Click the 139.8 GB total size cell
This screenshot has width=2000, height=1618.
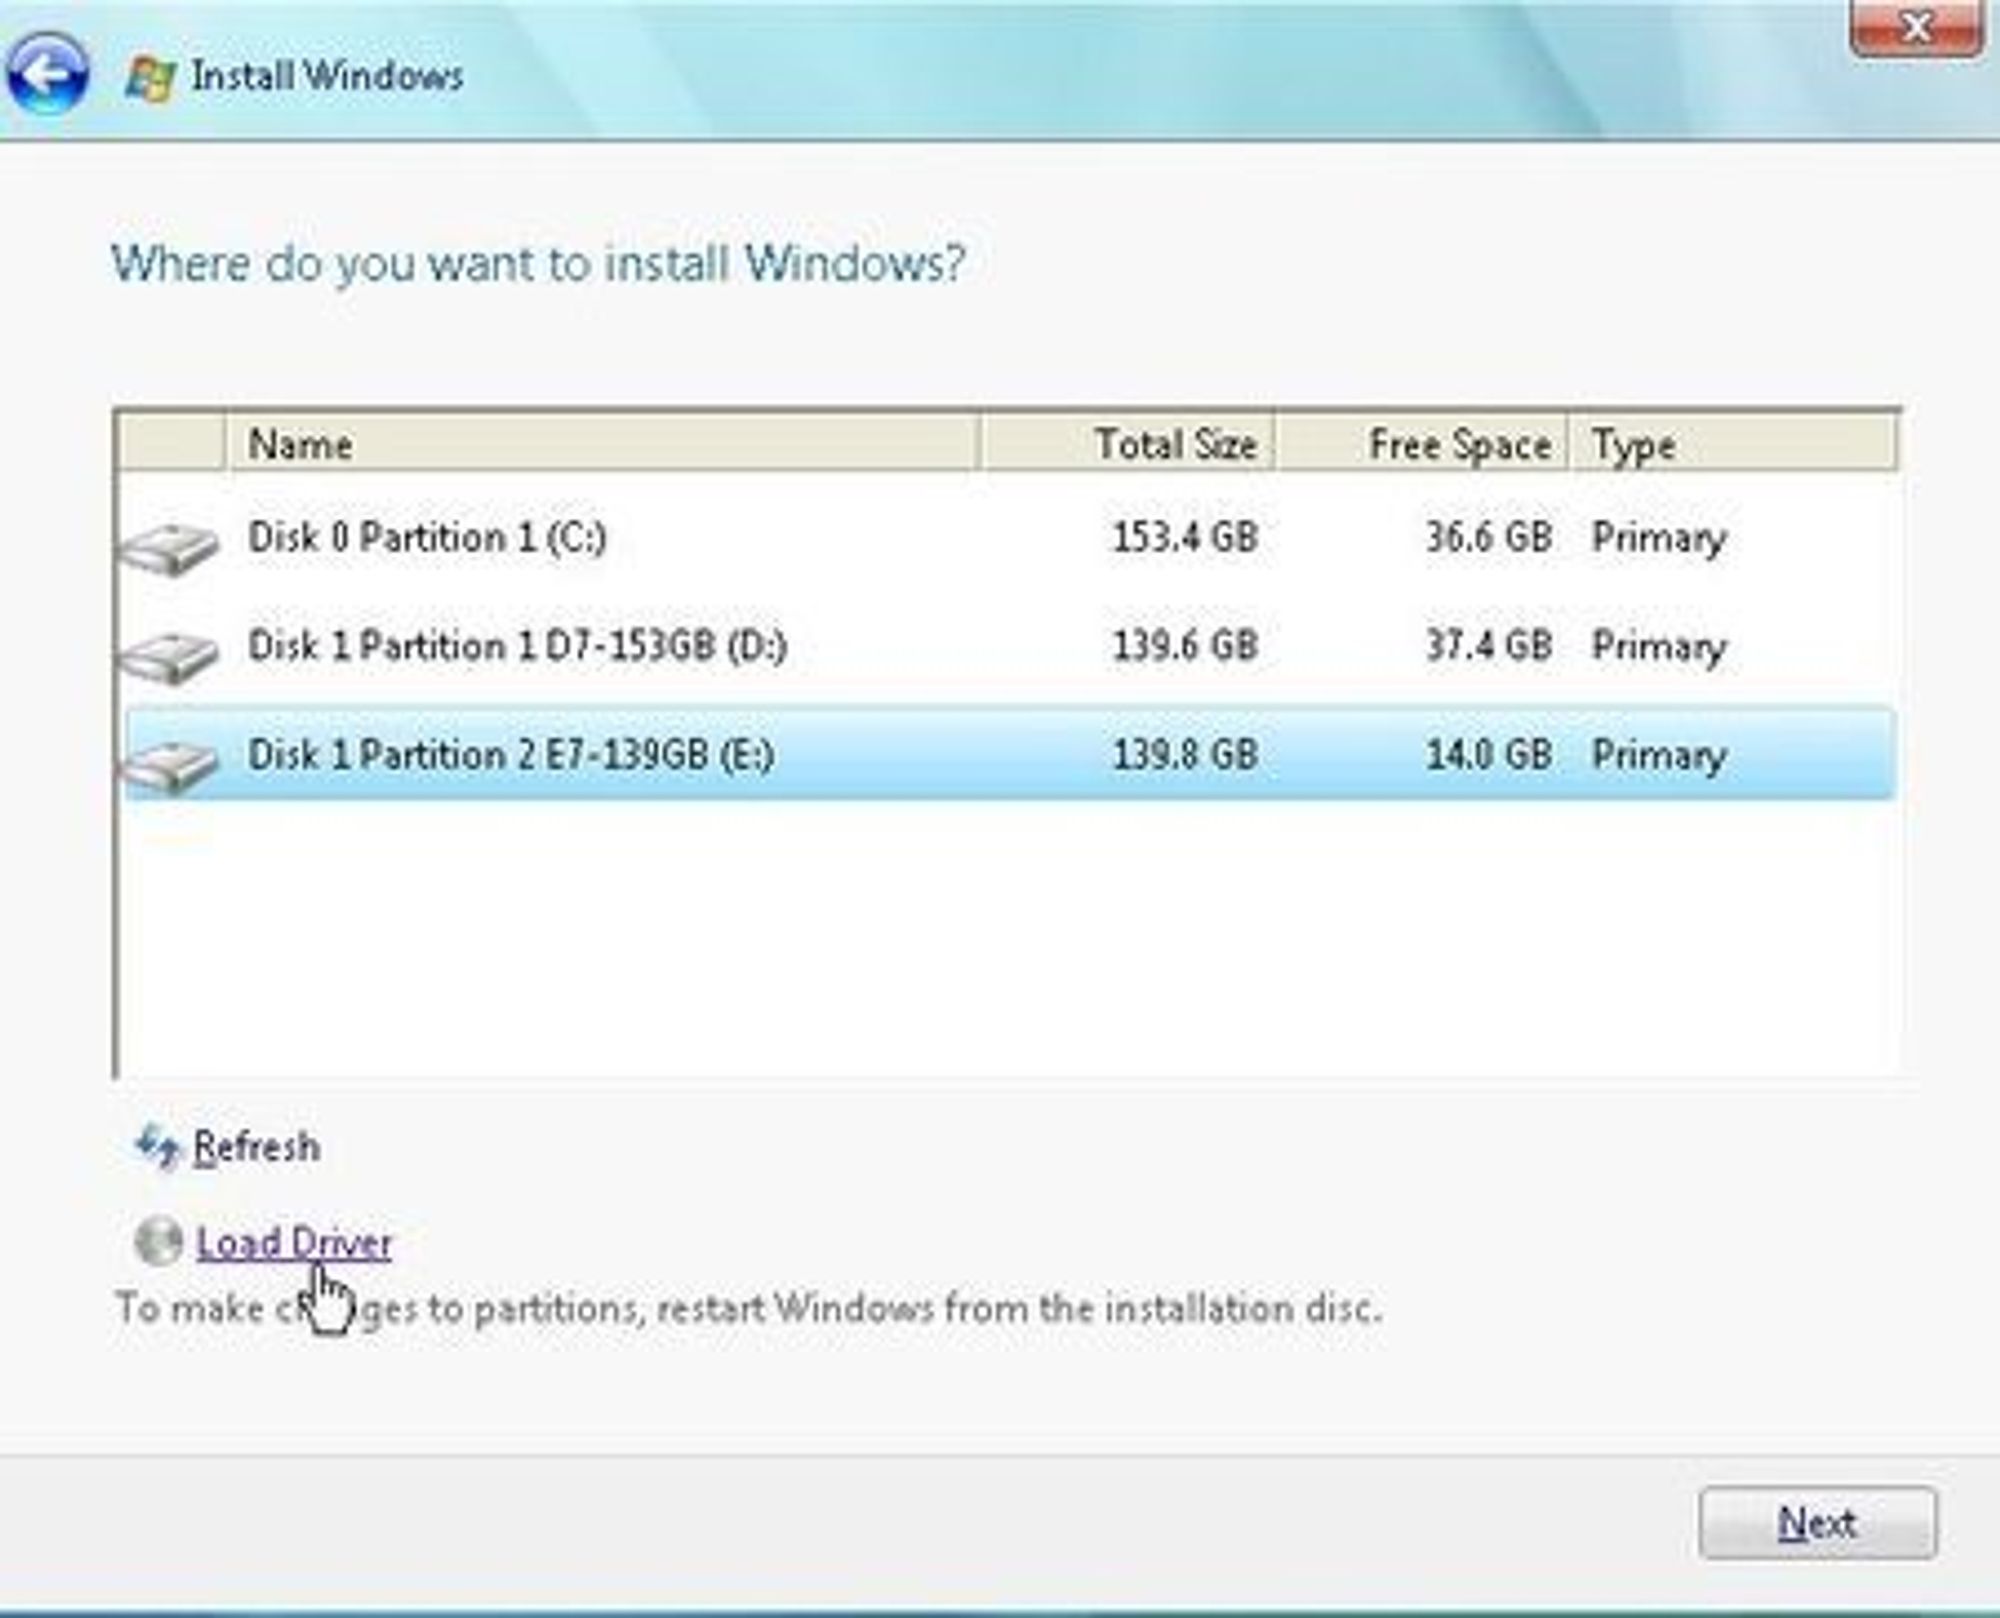(1185, 754)
